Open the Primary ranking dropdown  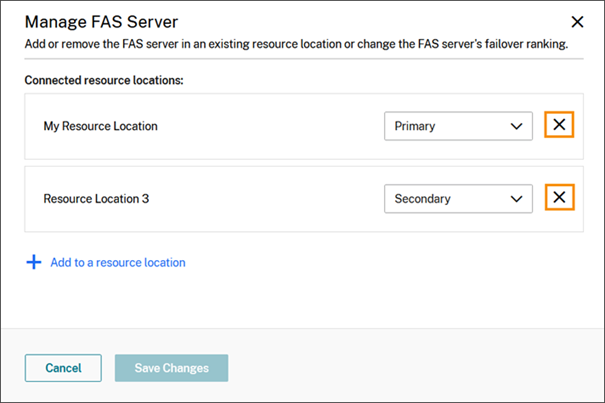point(458,126)
